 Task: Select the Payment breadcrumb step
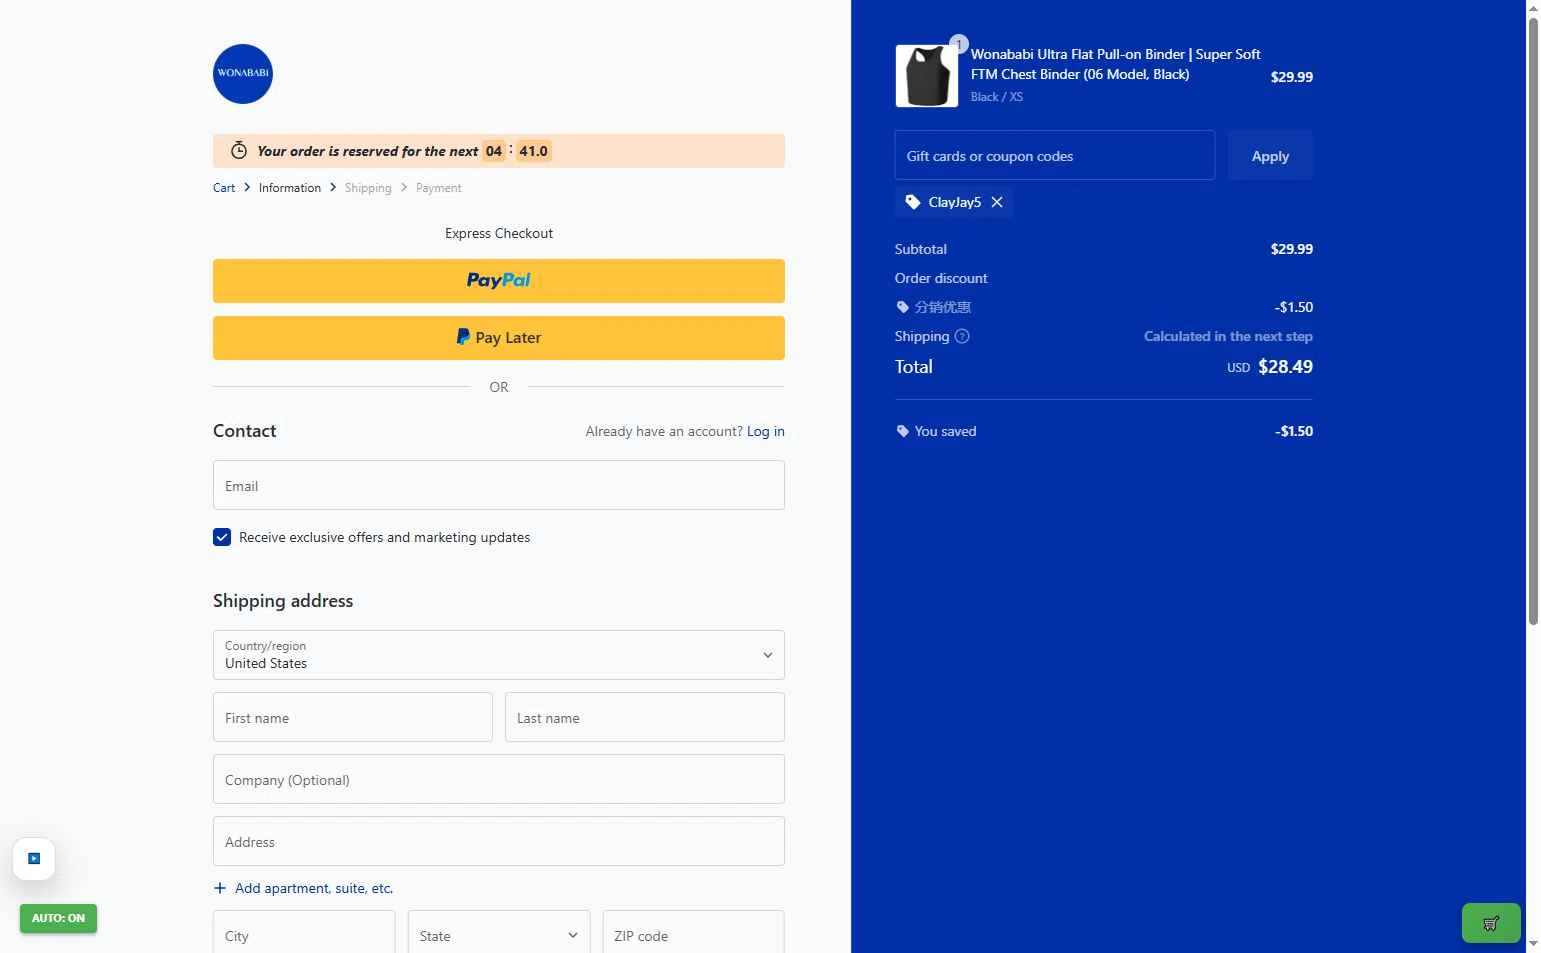439,188
